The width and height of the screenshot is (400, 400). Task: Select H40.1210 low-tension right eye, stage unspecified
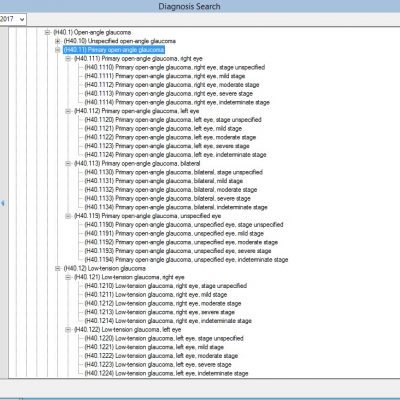[166, 286]
